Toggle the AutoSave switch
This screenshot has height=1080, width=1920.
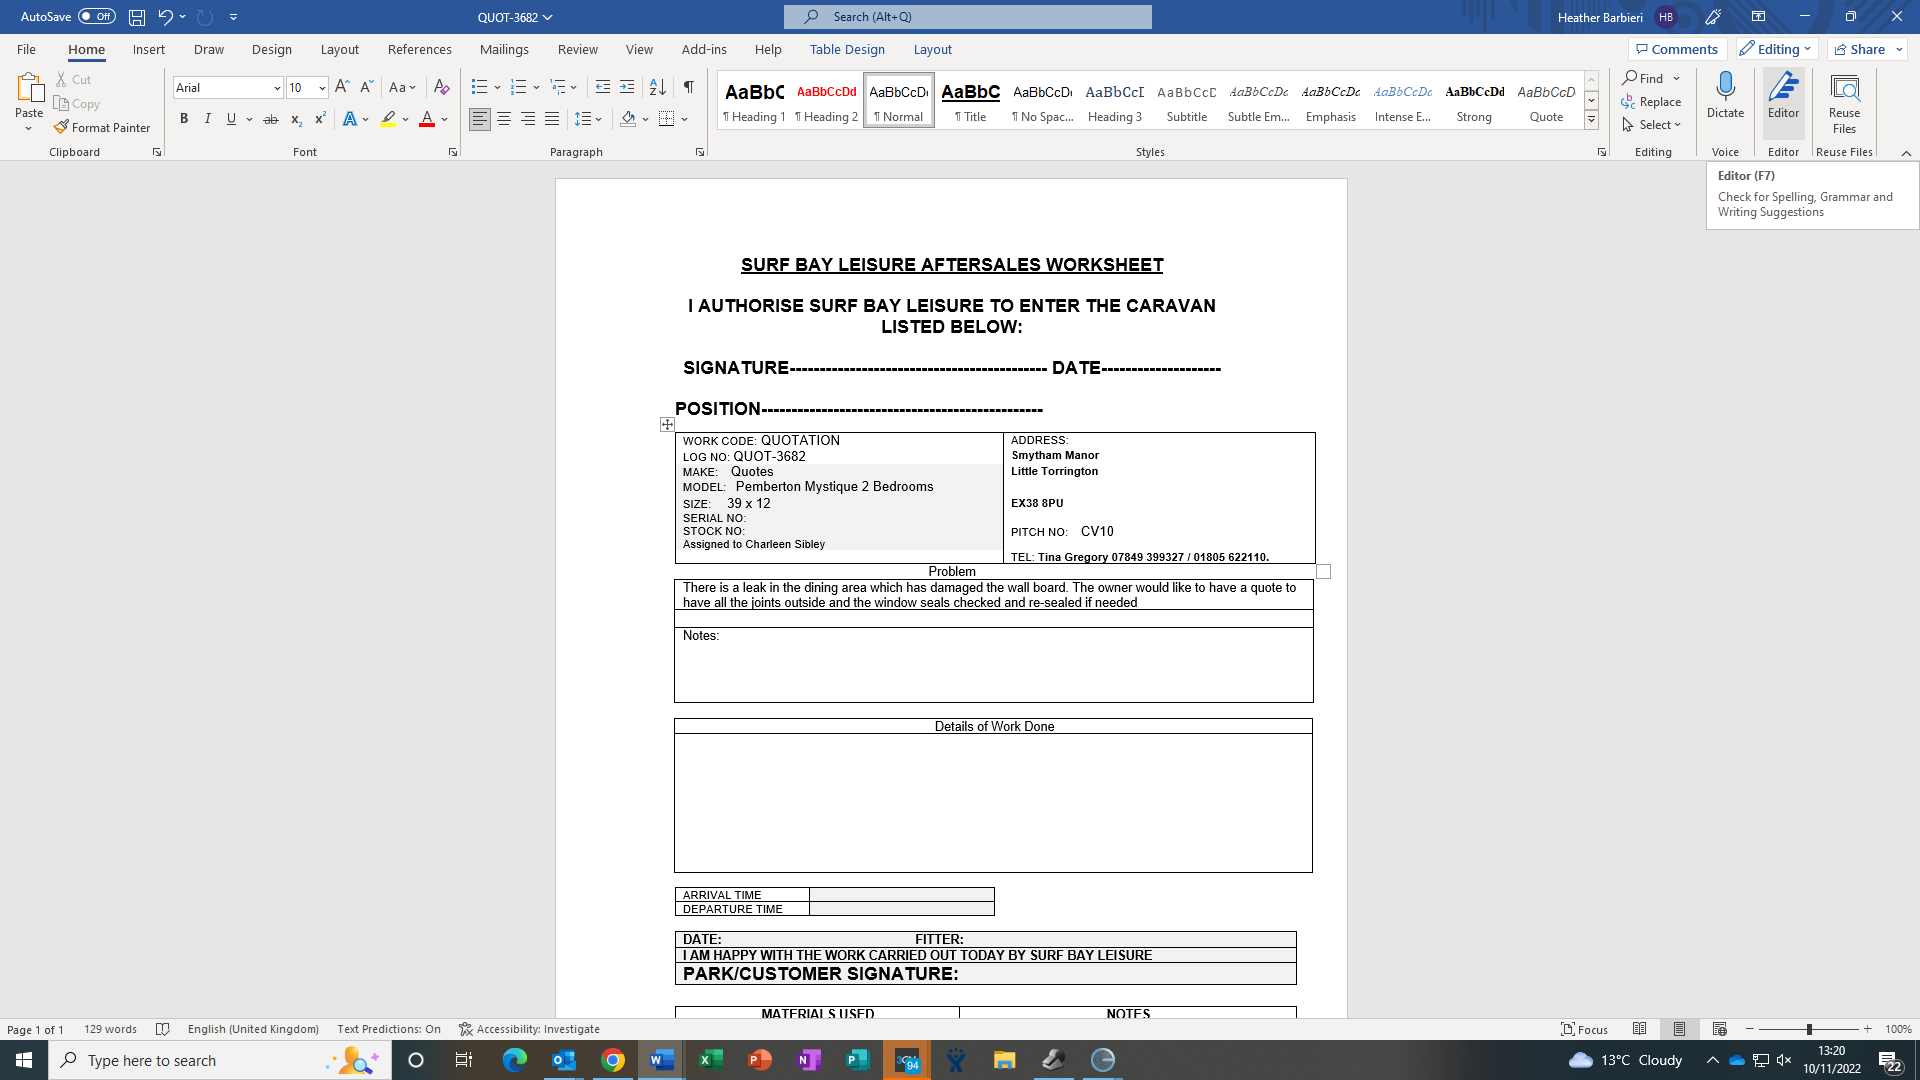click(x=96, y=16)
